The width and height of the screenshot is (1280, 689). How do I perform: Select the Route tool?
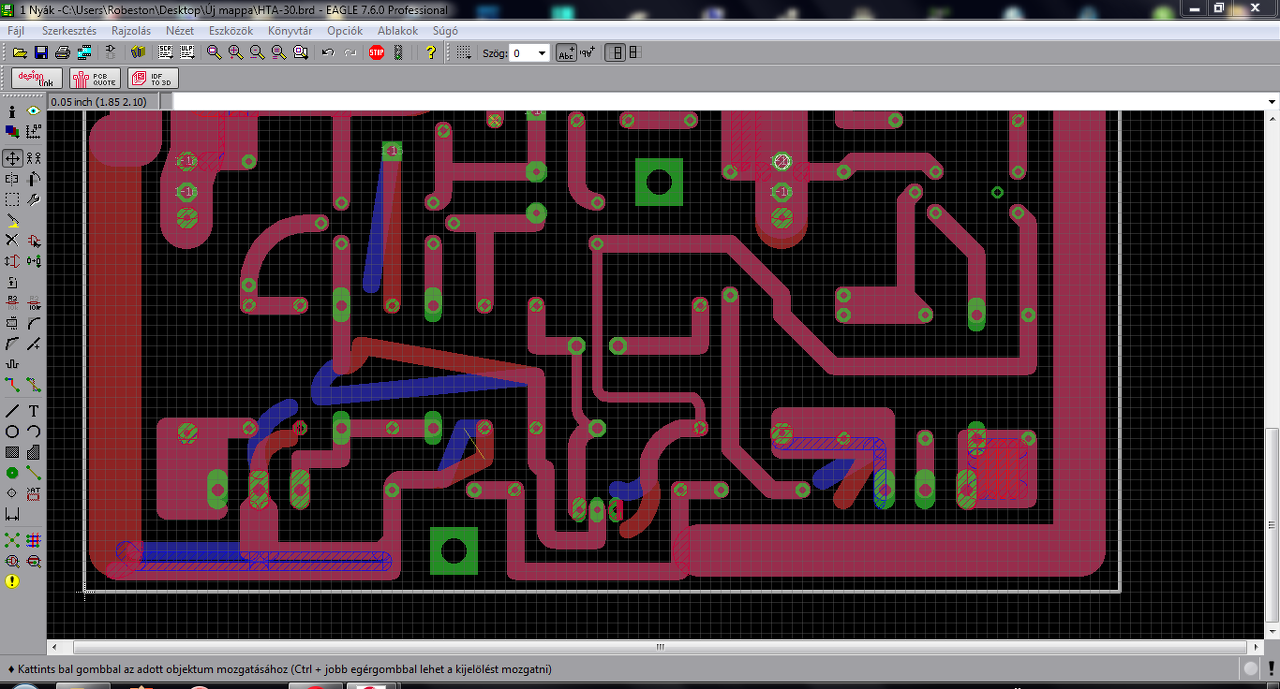coord(12,384)
